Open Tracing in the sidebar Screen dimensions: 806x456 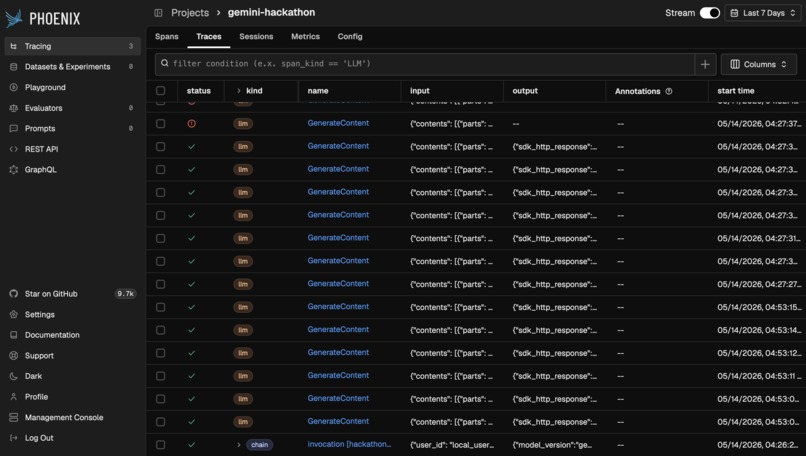pyautogui.click(x=72, y=46)
